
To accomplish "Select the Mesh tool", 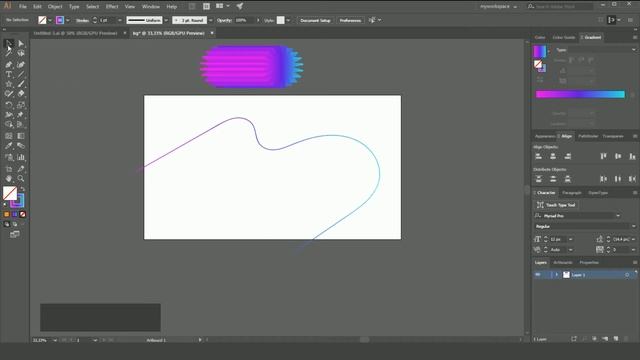I will [9, 136].
